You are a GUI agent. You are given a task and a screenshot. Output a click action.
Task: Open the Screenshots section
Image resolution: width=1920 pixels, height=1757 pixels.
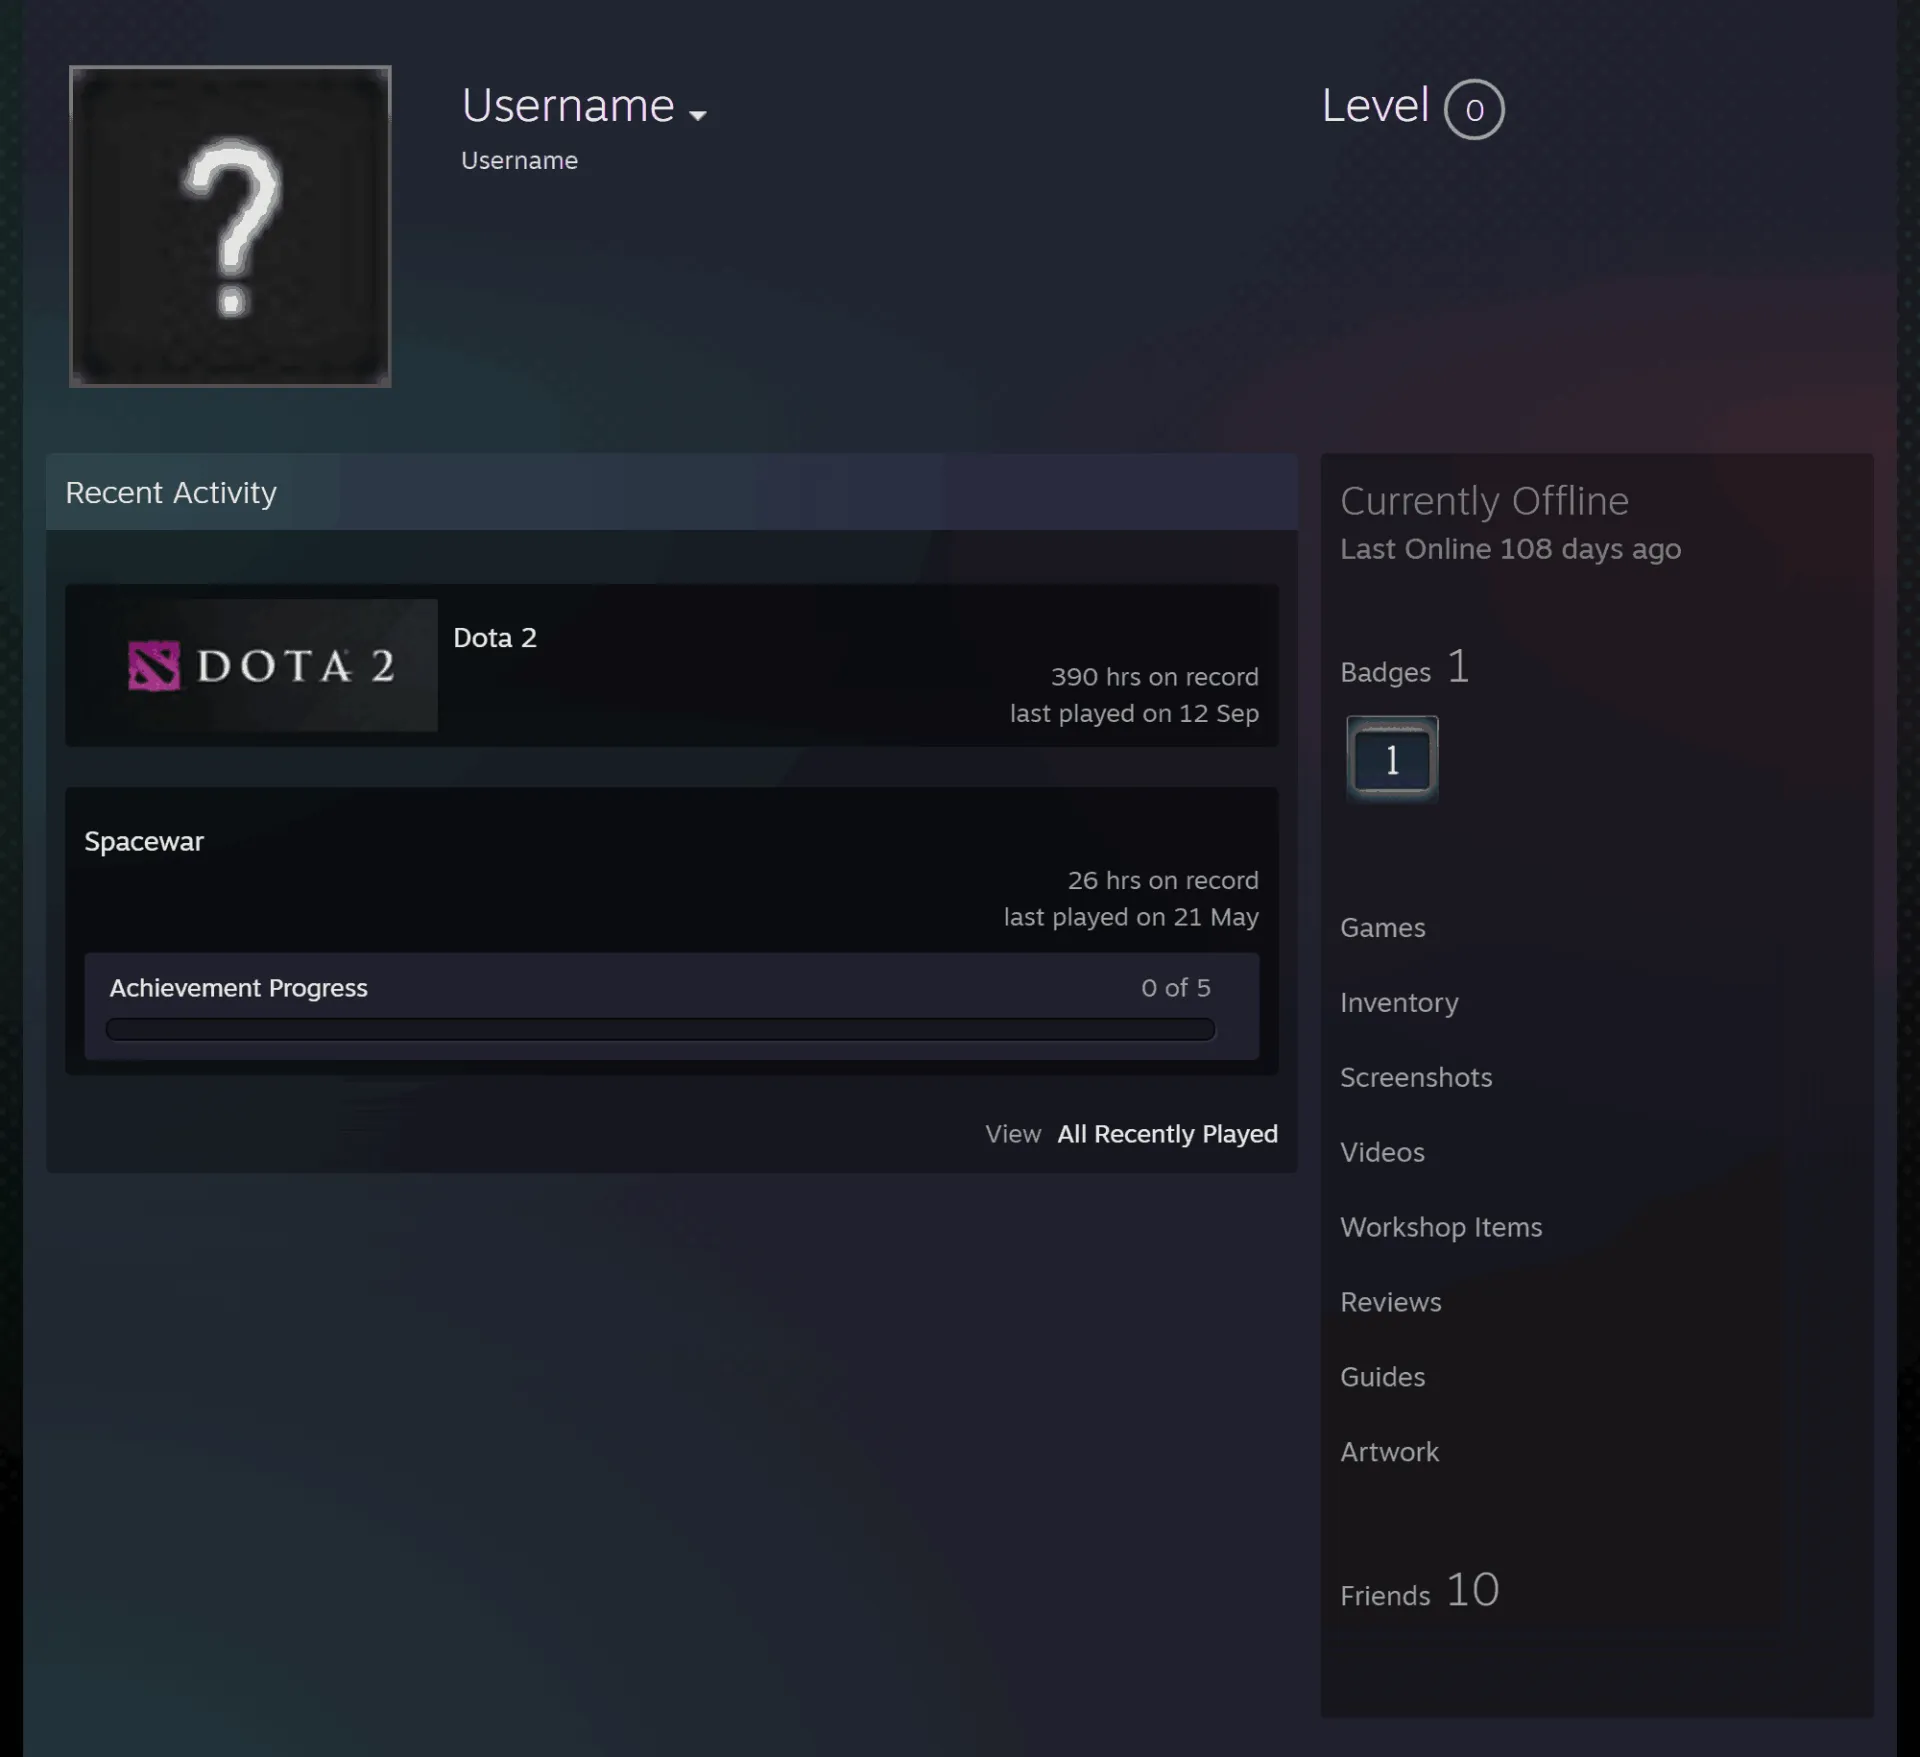1416,1078
